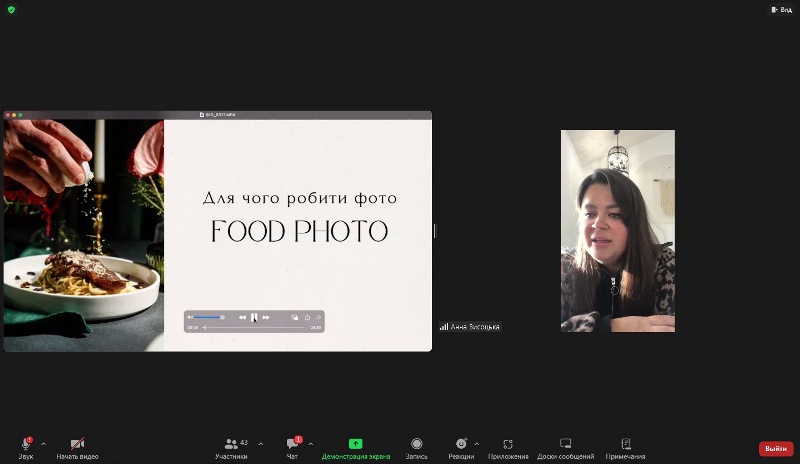Adjust the video player volume slider
Viewport: 800px width, 464px height.
pyautogui.click(x=209, y=318)
